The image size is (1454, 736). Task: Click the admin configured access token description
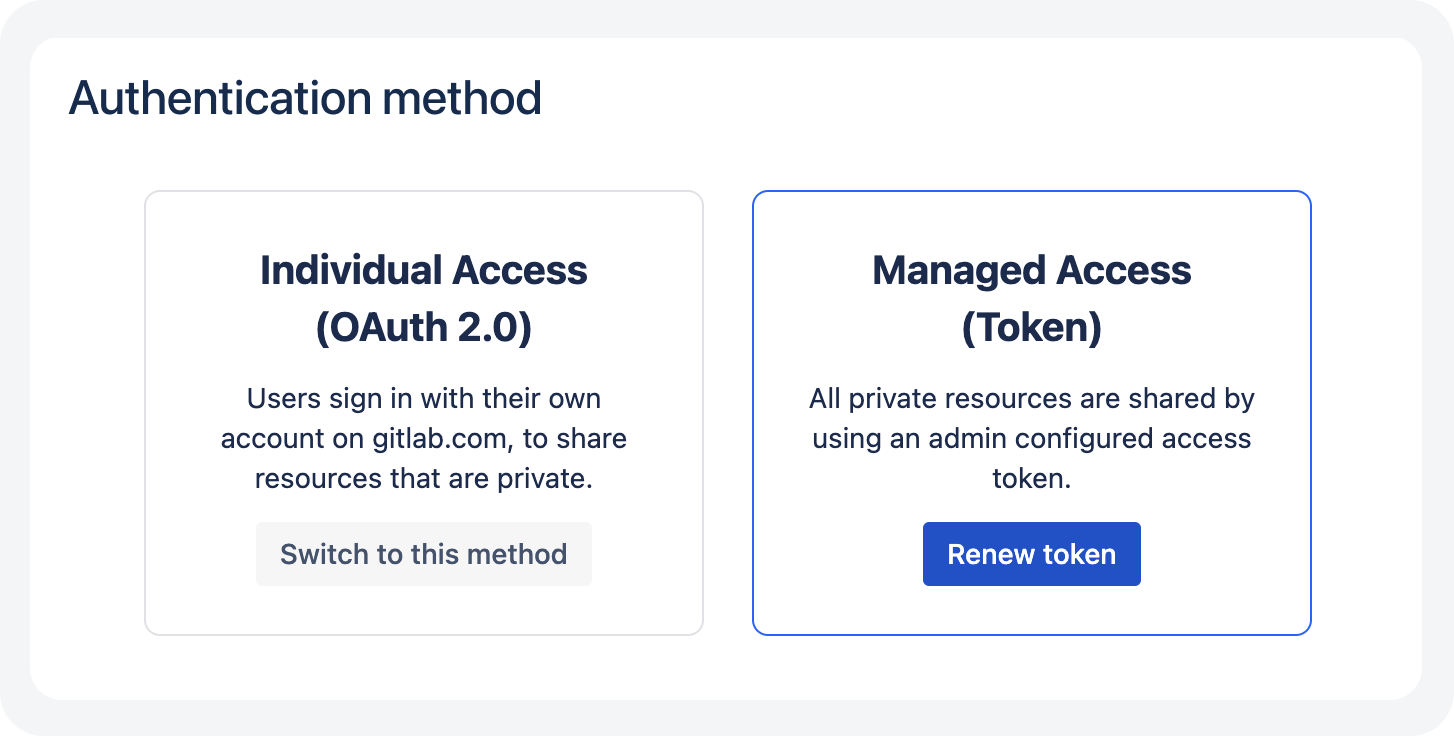click(x=1031, y=438)
